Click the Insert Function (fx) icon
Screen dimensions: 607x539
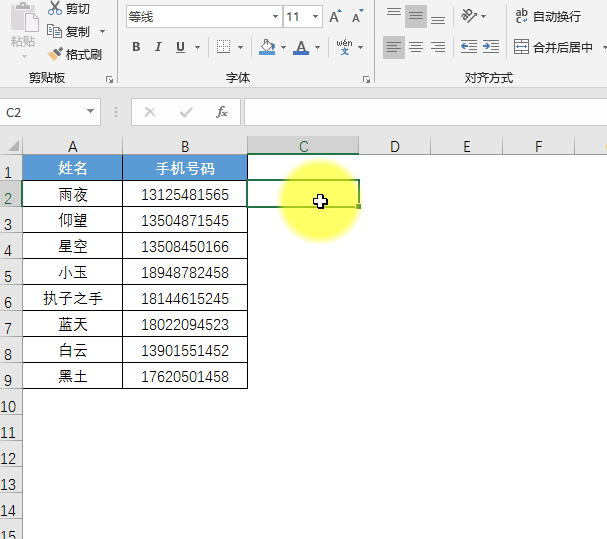coord(222,112)
